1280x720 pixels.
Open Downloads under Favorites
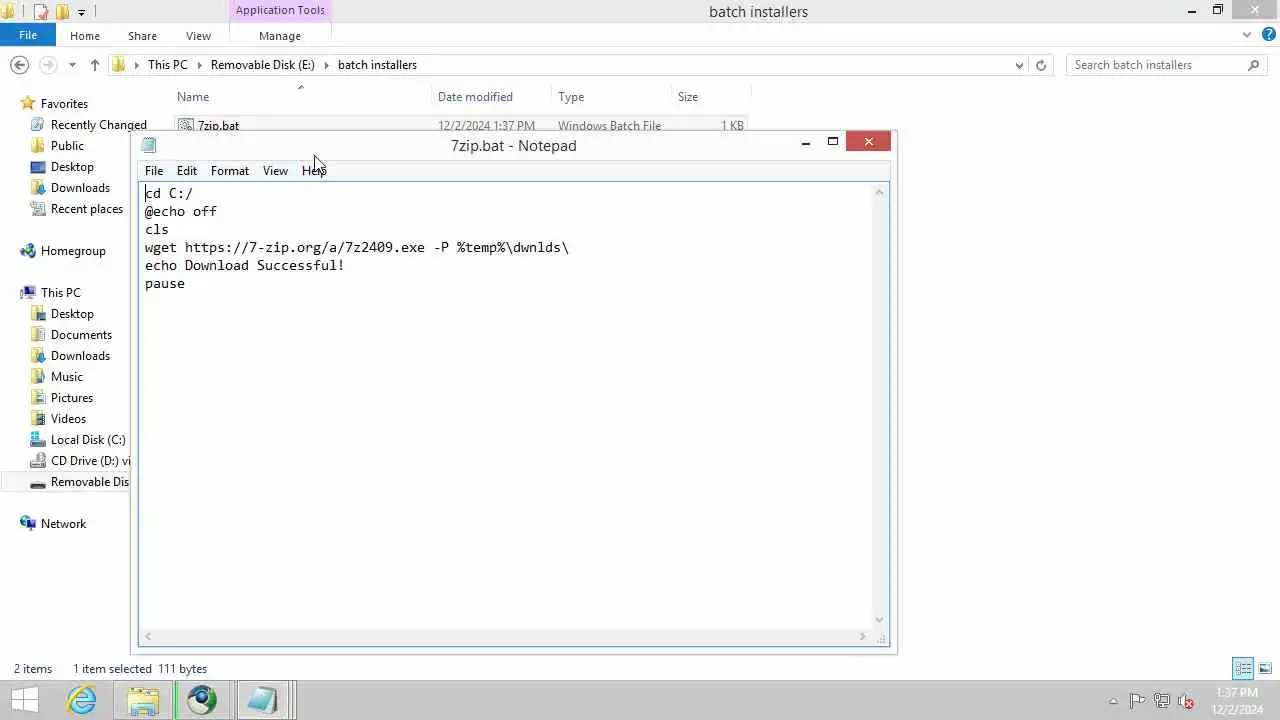click(80, 188)
